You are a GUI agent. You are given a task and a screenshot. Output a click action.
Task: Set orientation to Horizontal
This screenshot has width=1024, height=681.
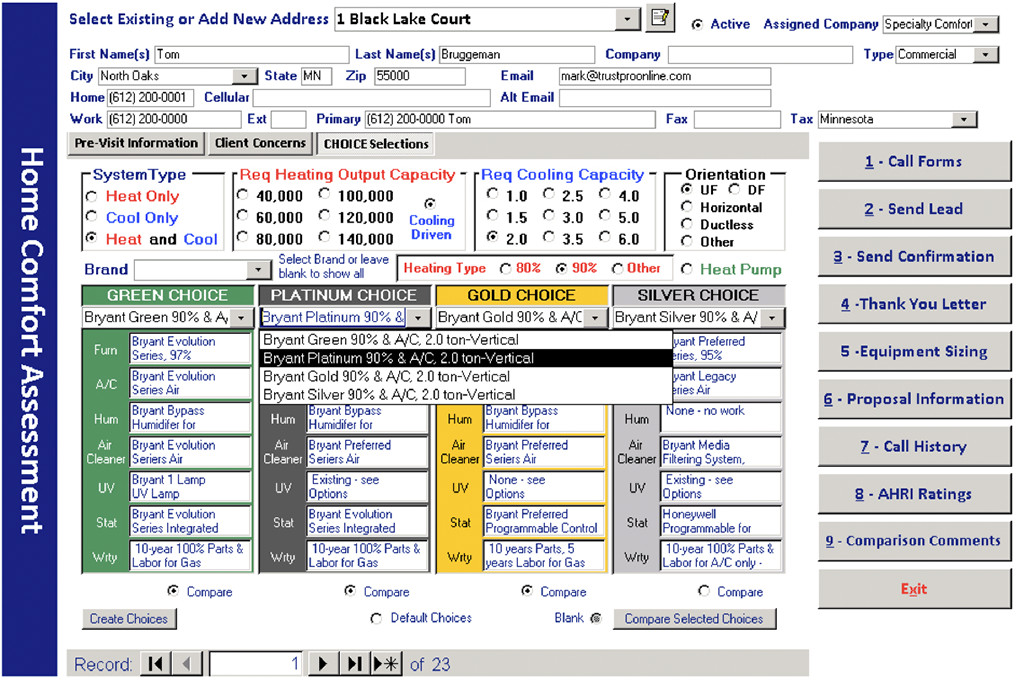686,207
